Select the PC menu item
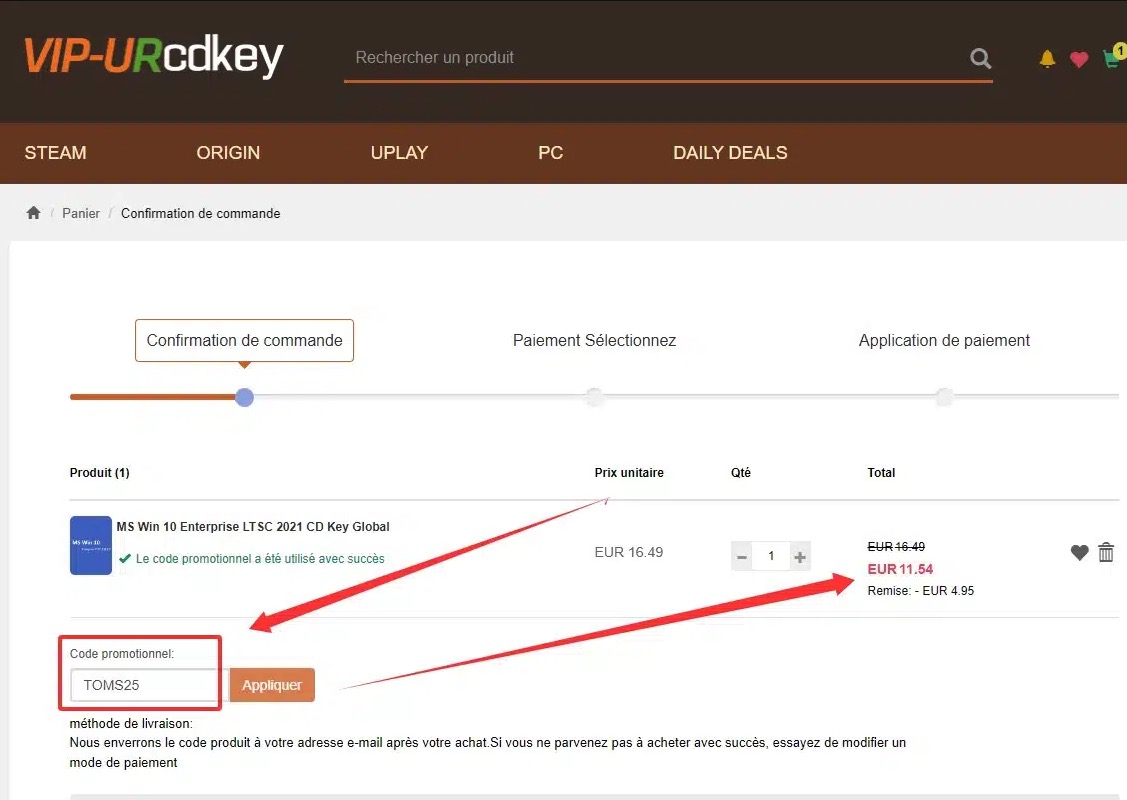 point(550,153)
